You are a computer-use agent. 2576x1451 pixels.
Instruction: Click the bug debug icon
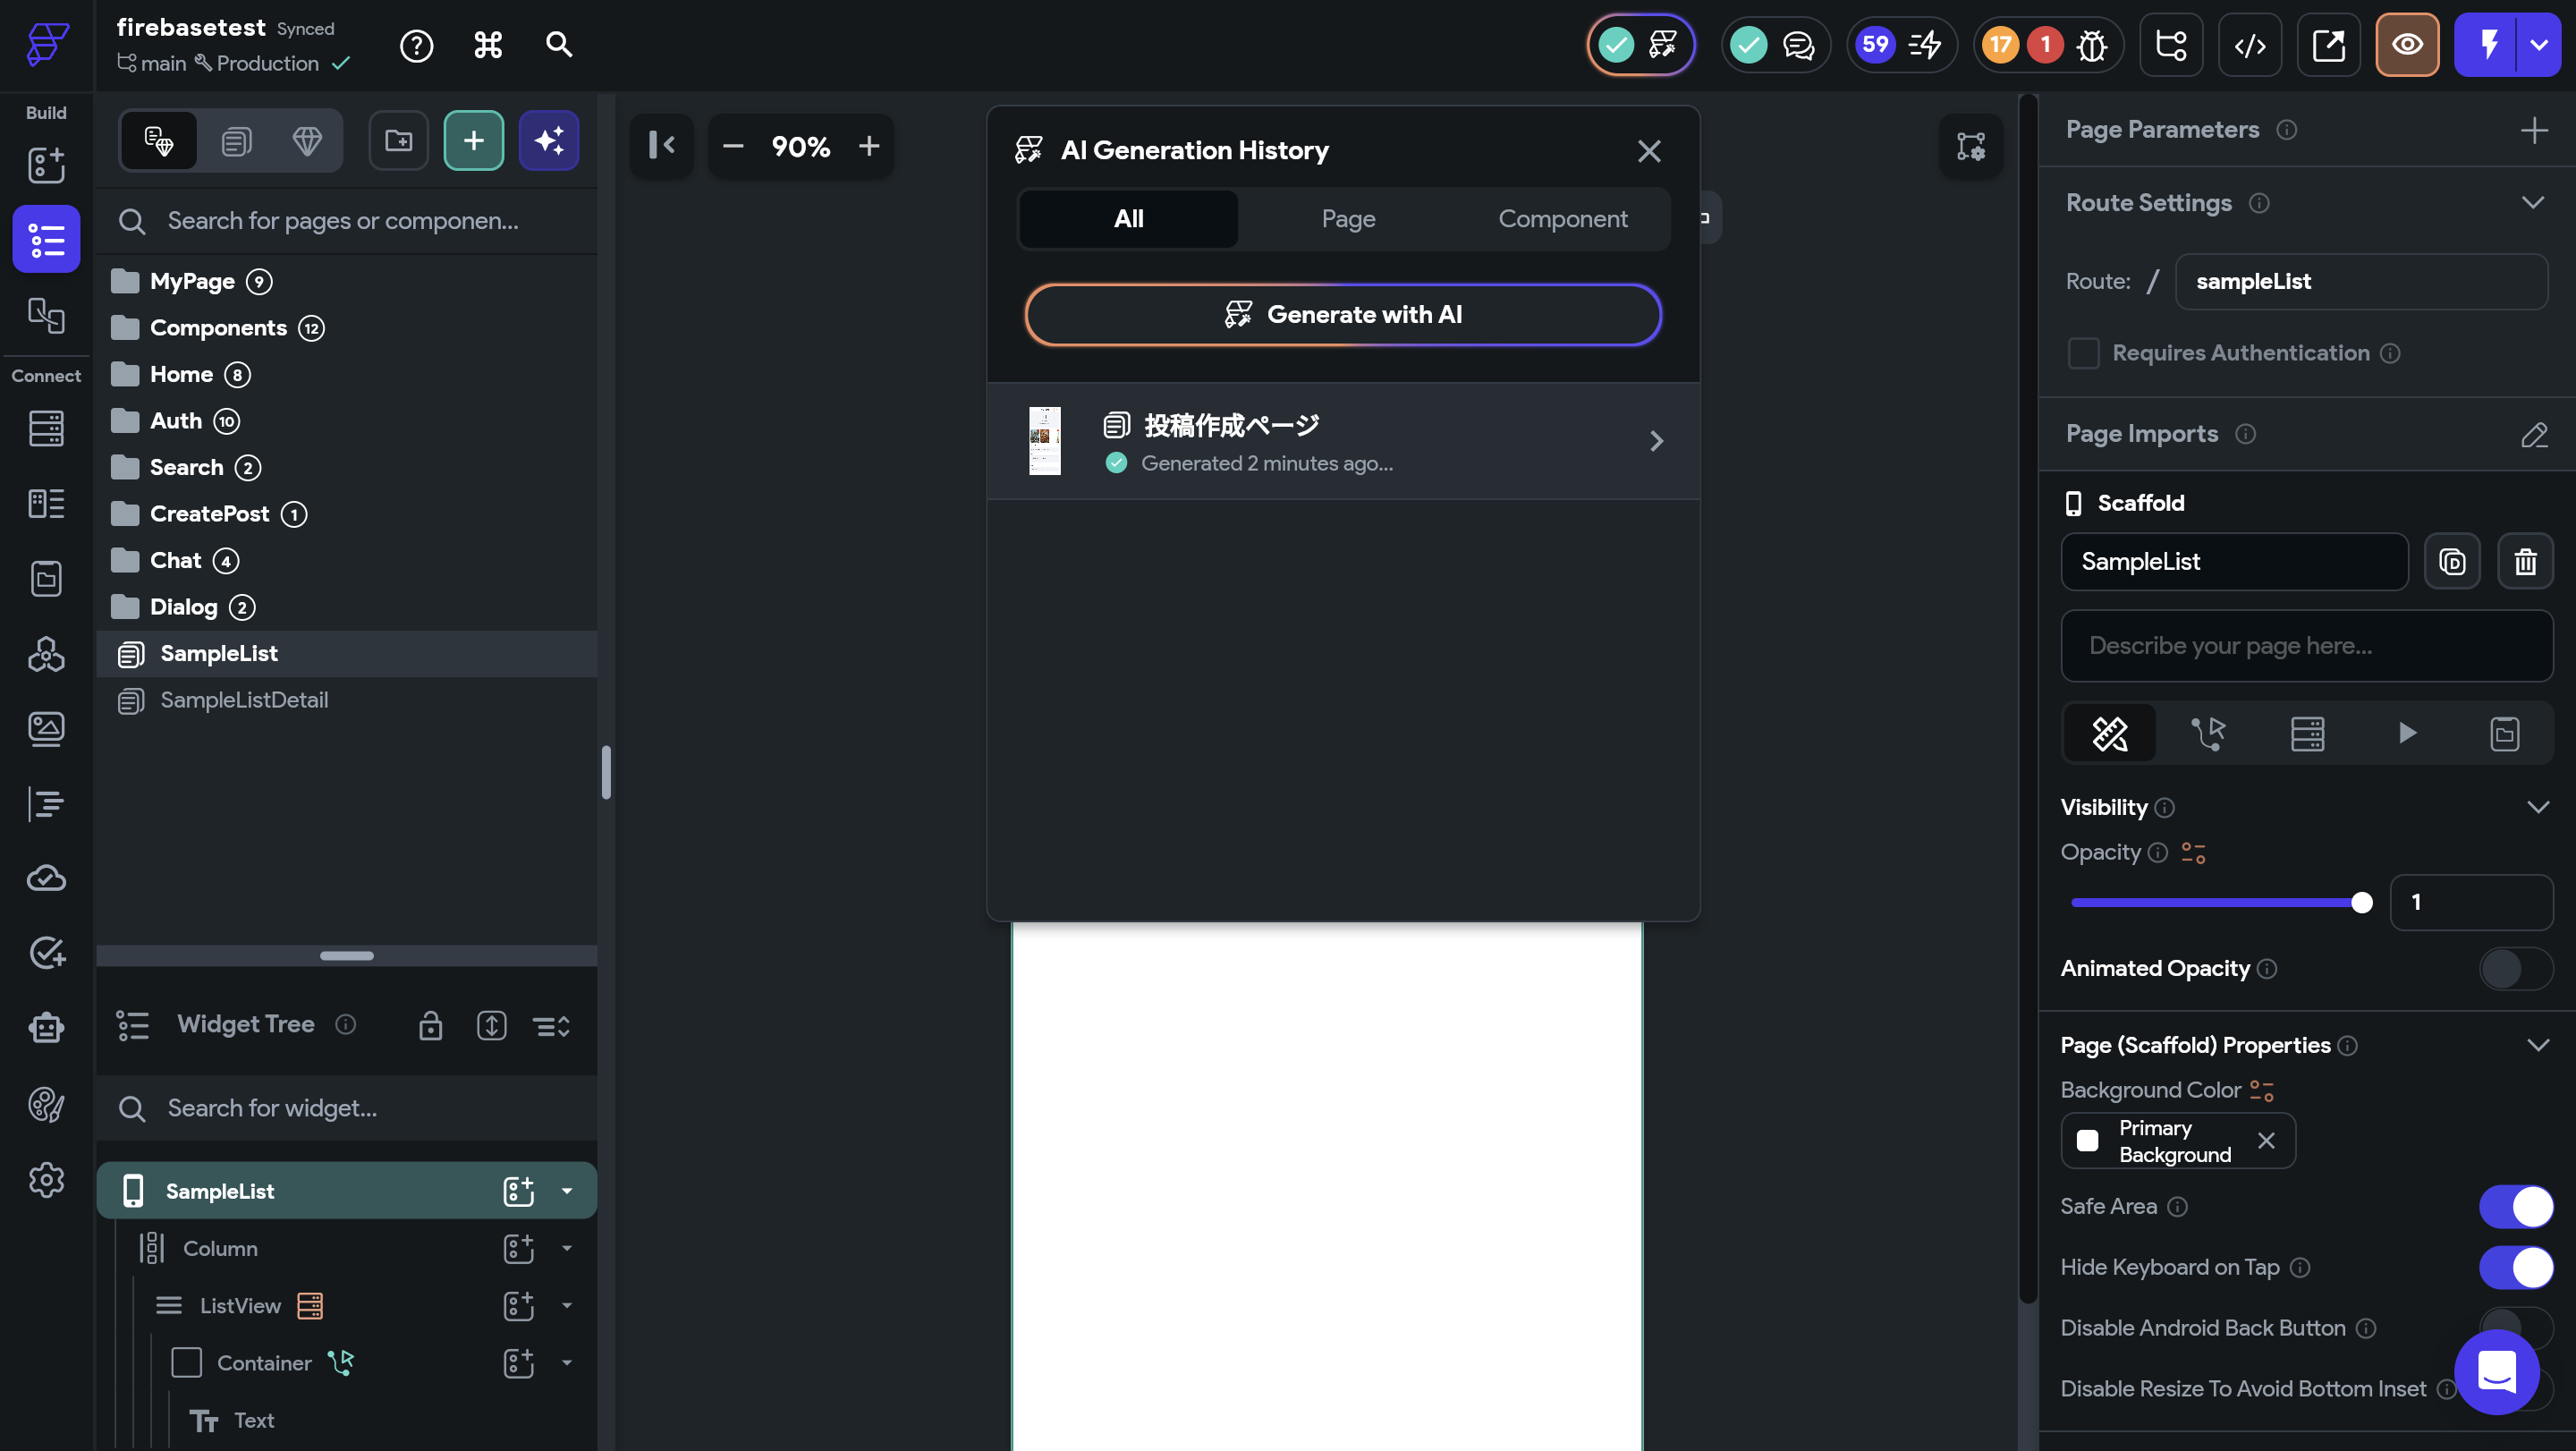point(2091,45)
